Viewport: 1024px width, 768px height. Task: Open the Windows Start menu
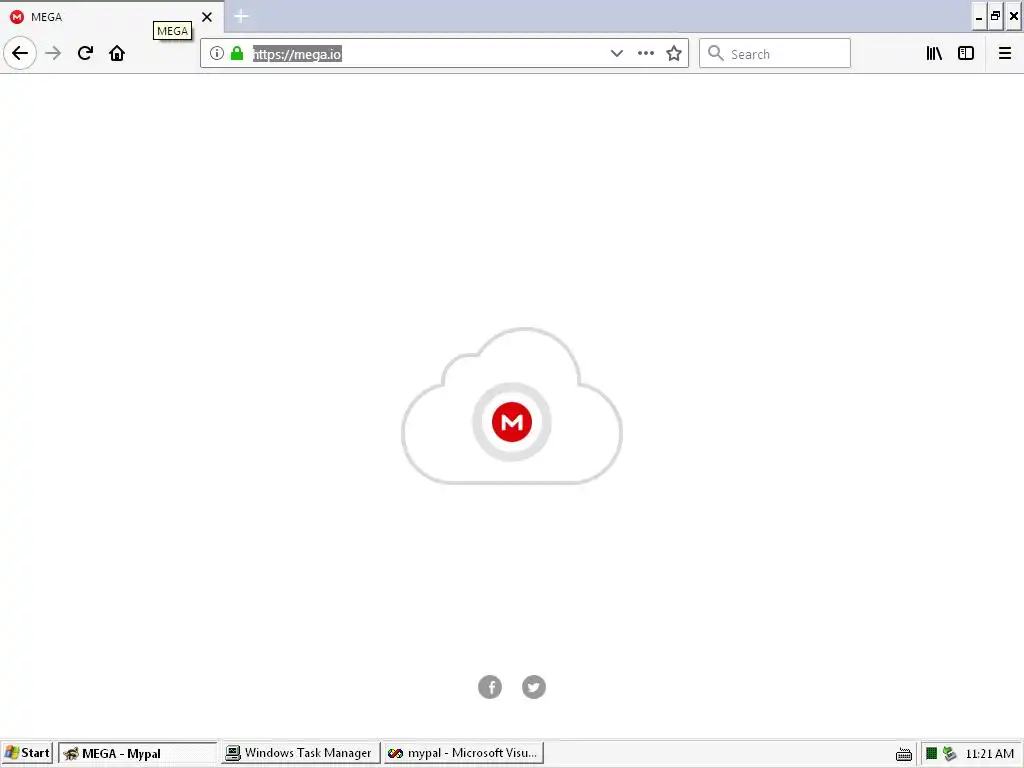[x=27, y=753]
